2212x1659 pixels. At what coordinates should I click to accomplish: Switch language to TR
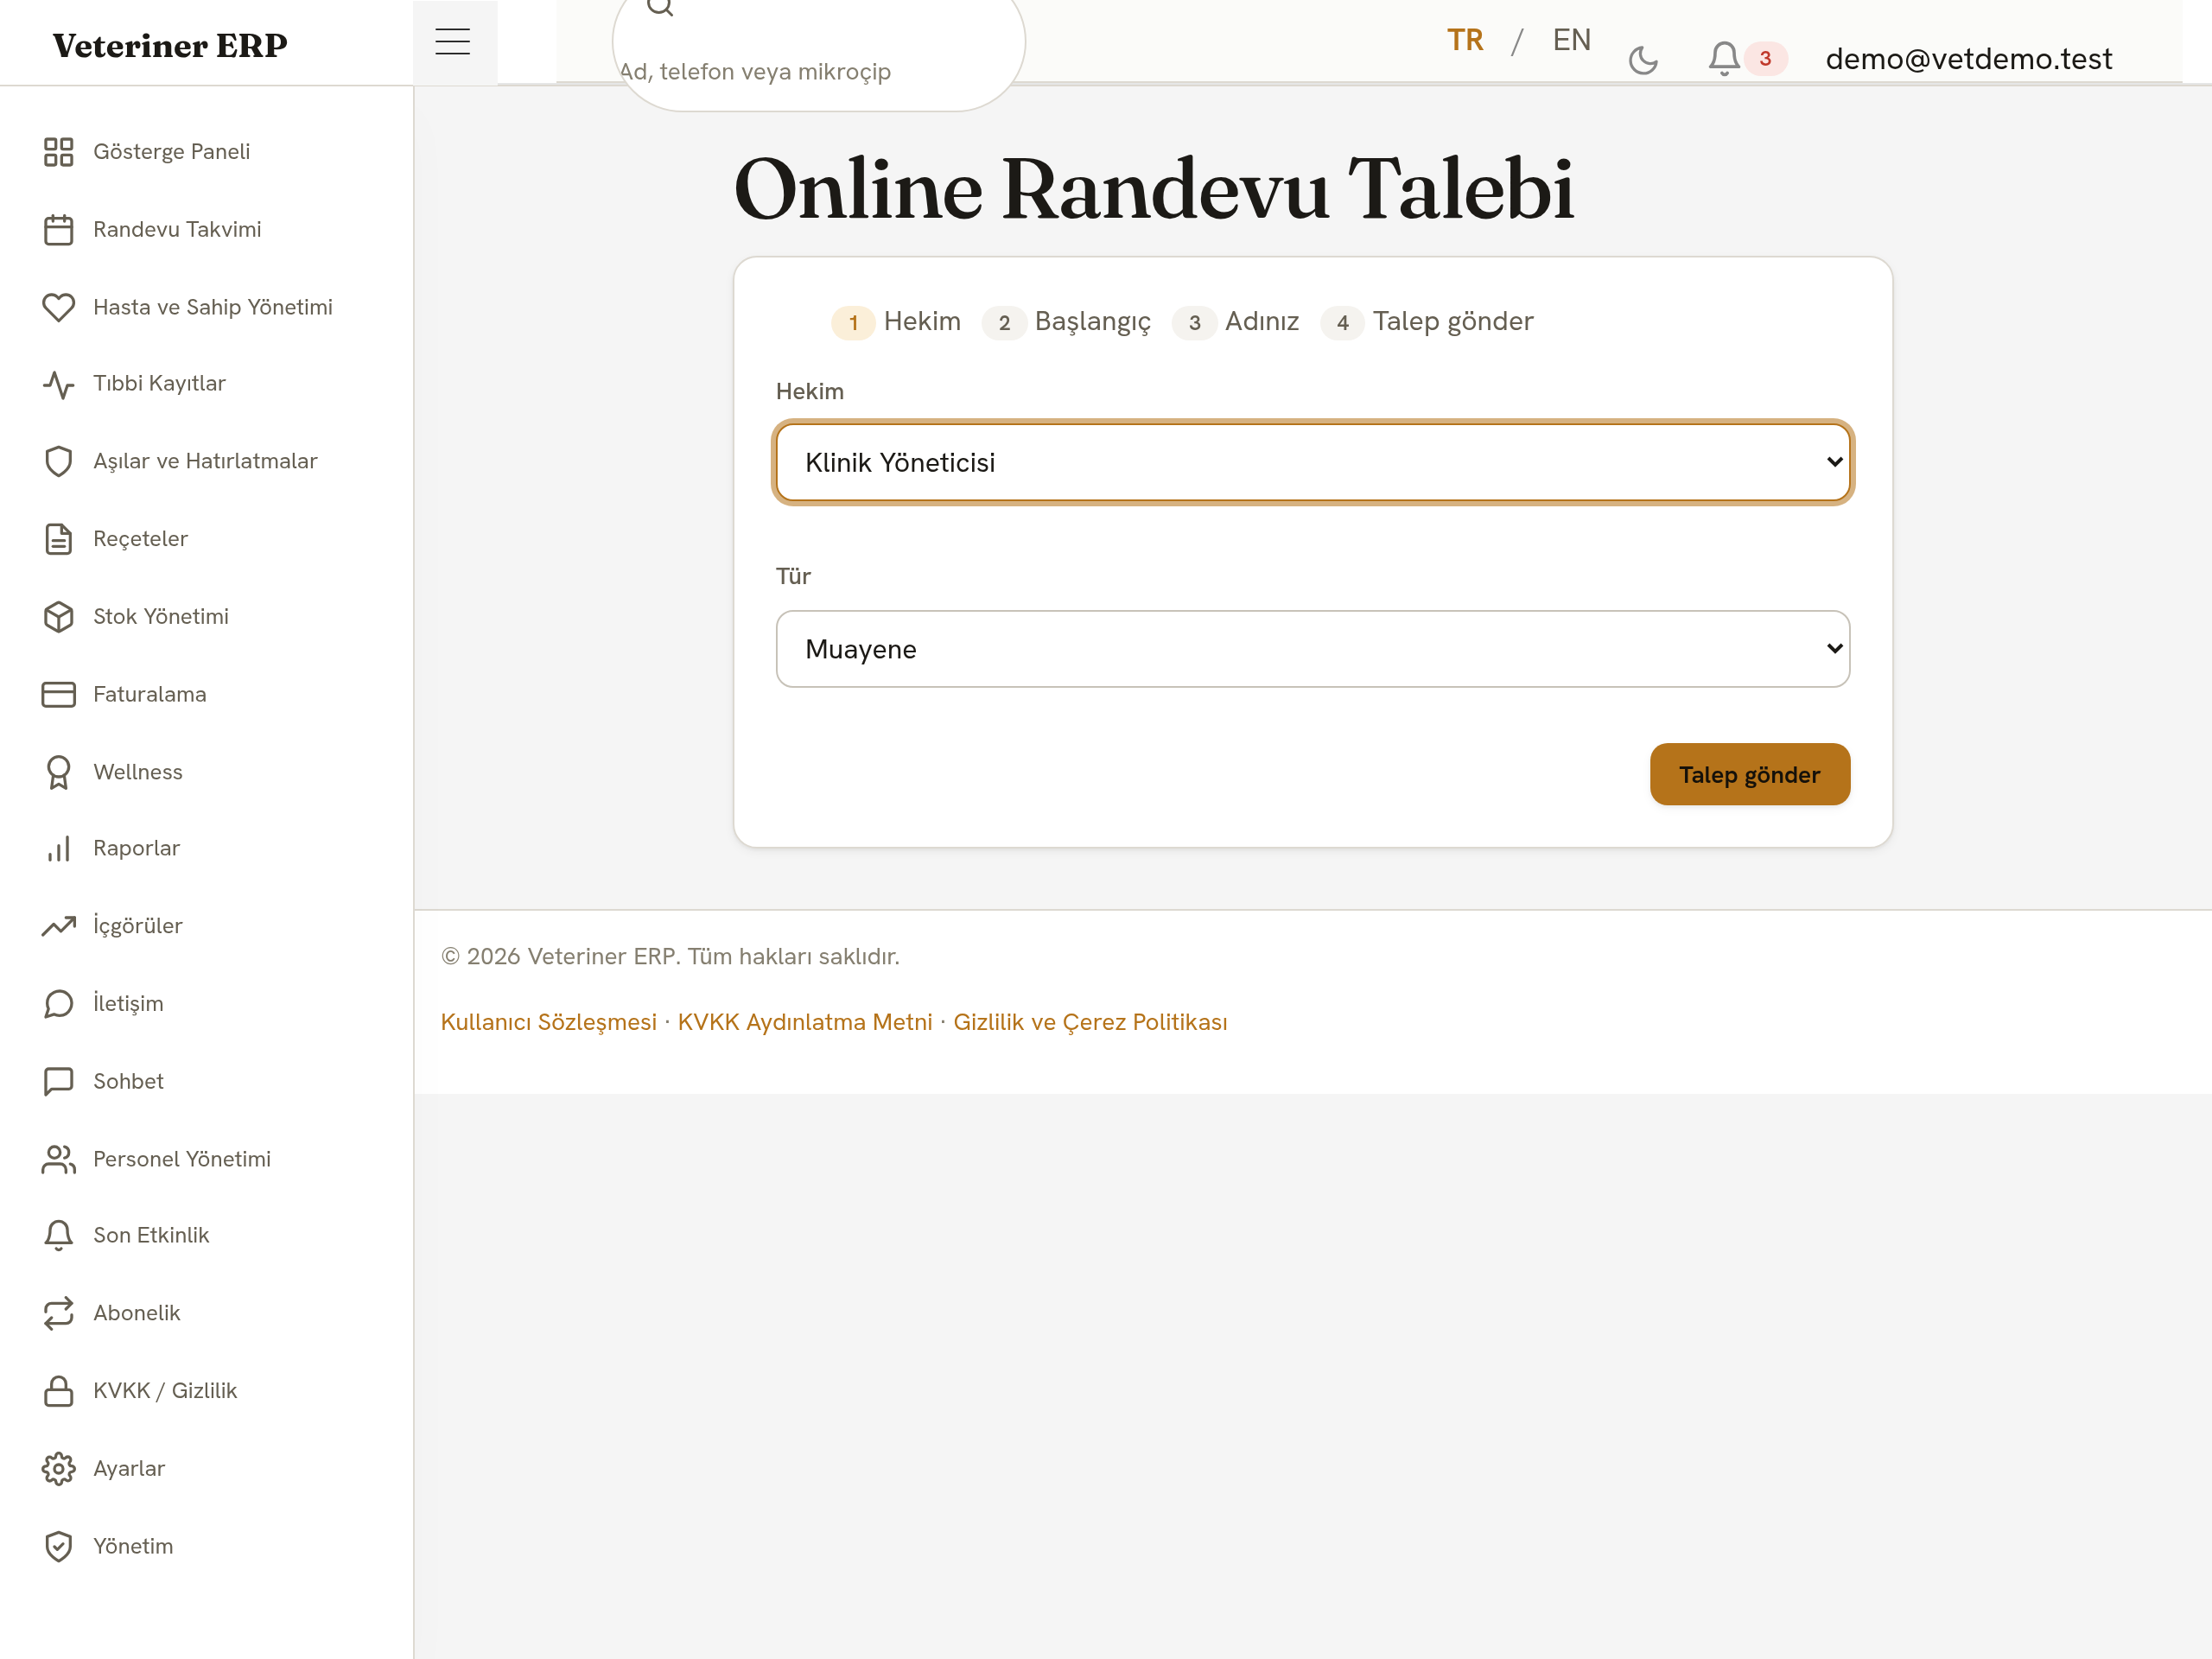click(x=1465, y=40)
